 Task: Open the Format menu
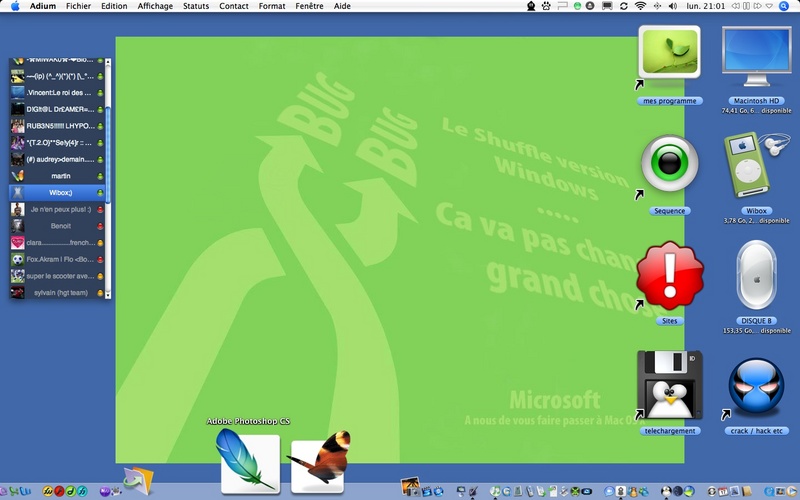tap(272, 6)
